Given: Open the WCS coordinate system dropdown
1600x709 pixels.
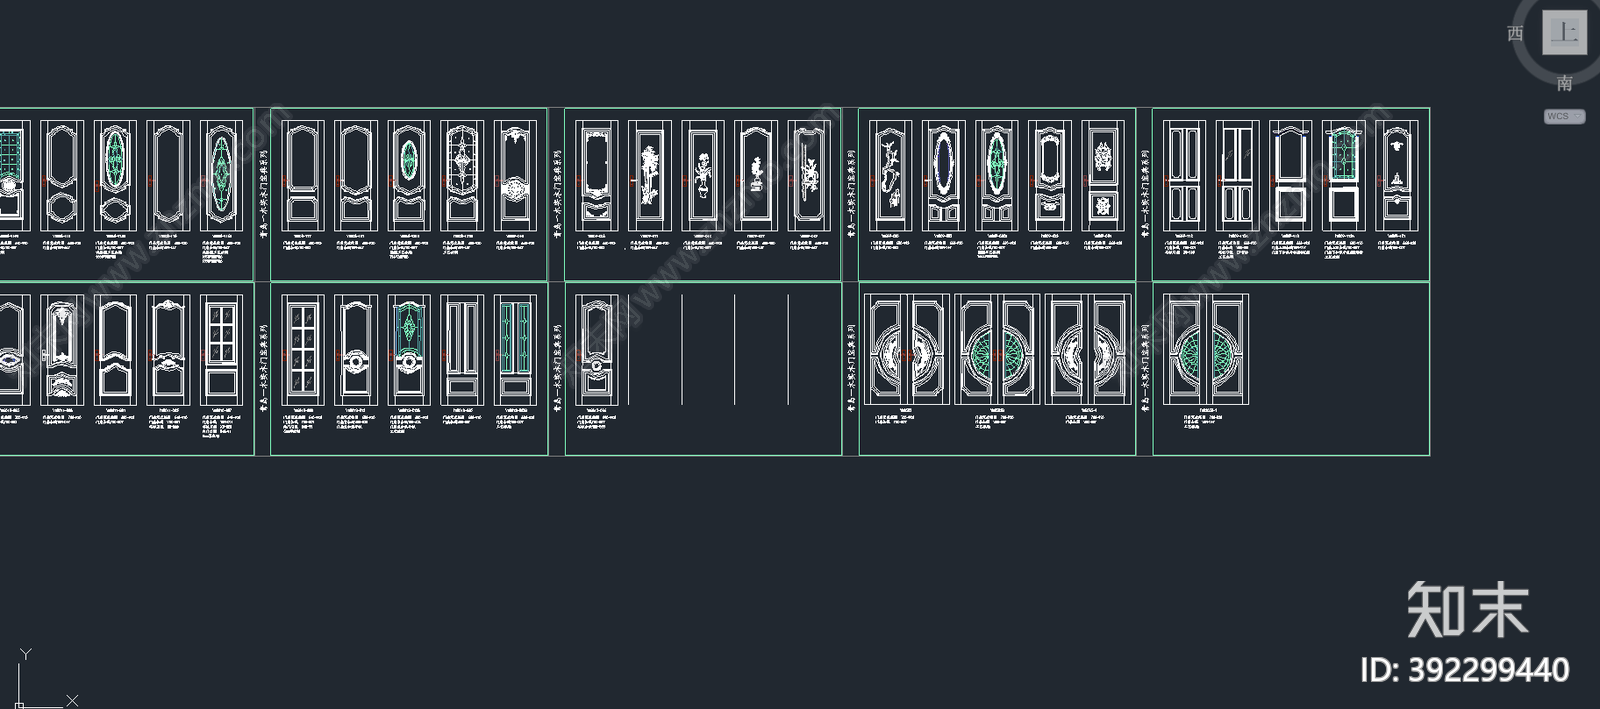Looking at the screenshot, I should (1564, 117).
